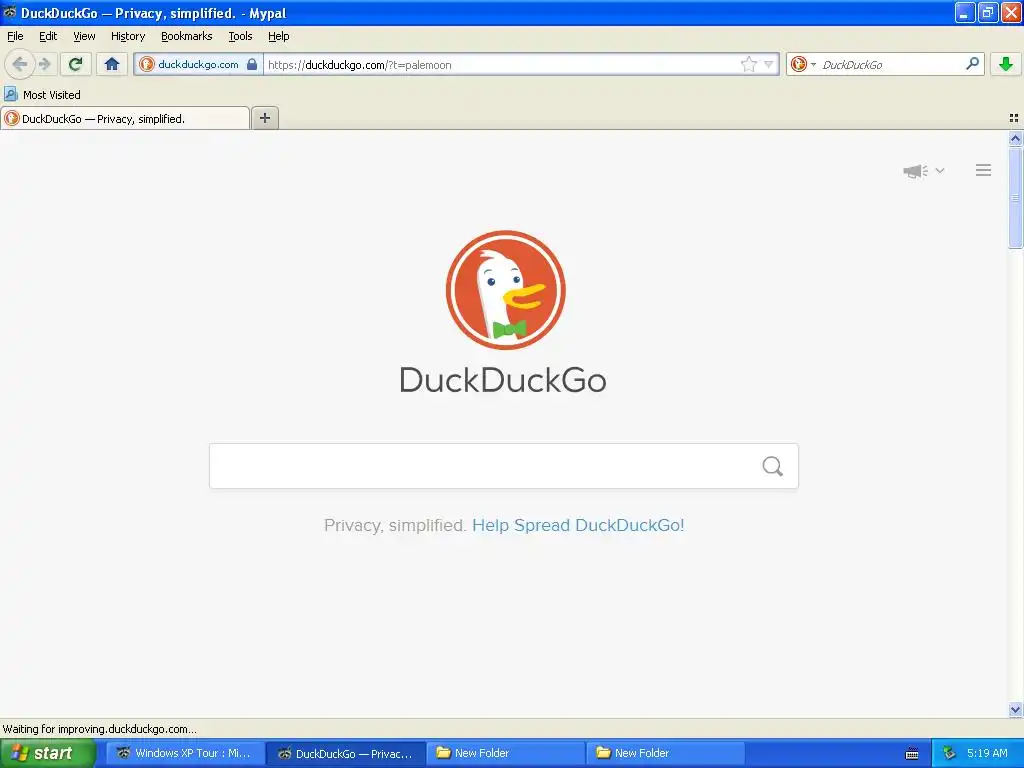The height and width of the screenshot is (768, 1024).
Task: Click the duckduckgo.com site identity button
Action: 198,64
